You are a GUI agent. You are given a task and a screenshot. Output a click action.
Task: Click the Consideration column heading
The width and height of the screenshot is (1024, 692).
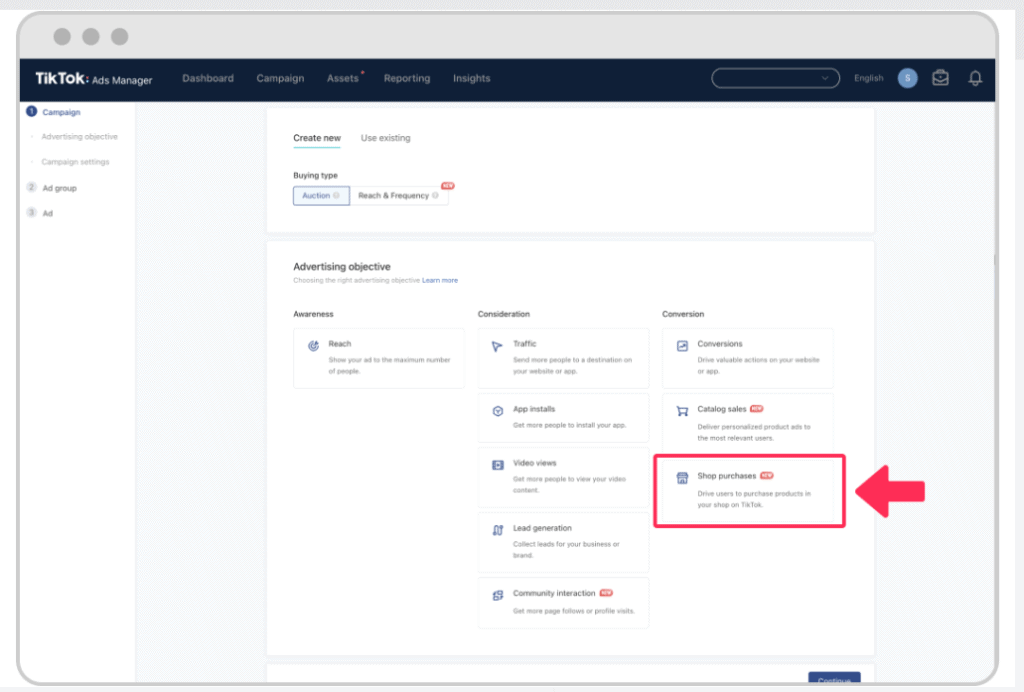[x=504, y=314]
